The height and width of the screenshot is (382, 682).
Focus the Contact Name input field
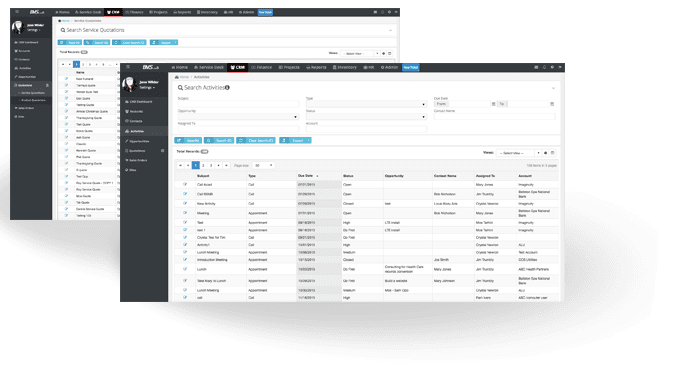495,117
